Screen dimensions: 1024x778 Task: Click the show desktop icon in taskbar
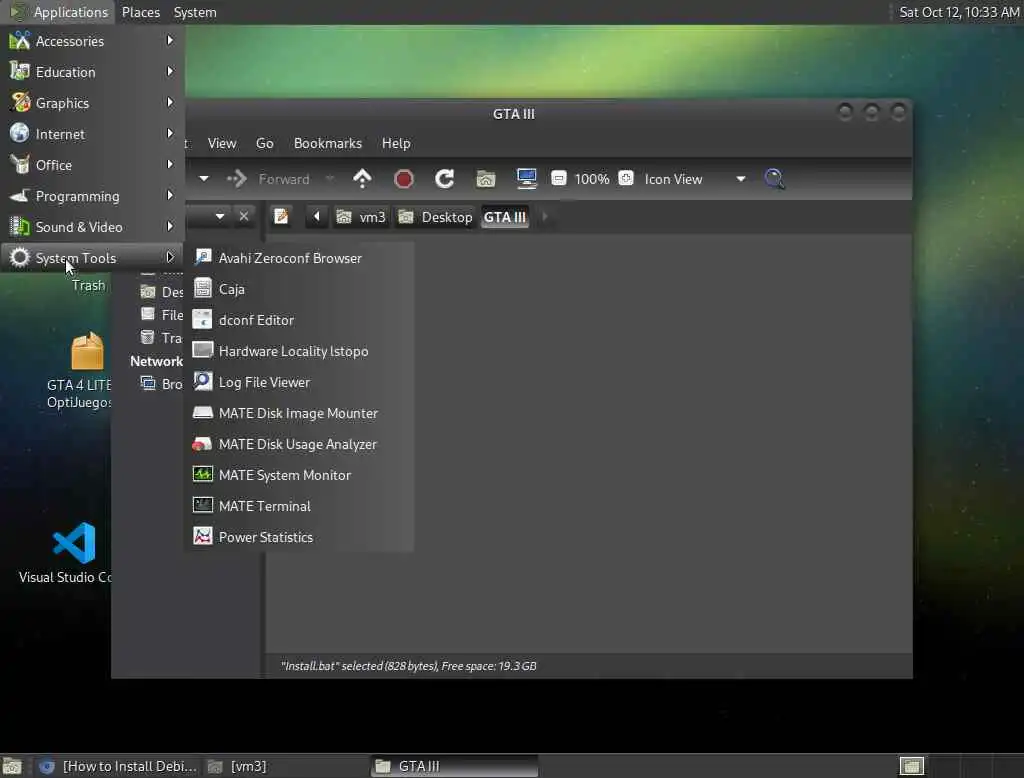click(12, 766)
